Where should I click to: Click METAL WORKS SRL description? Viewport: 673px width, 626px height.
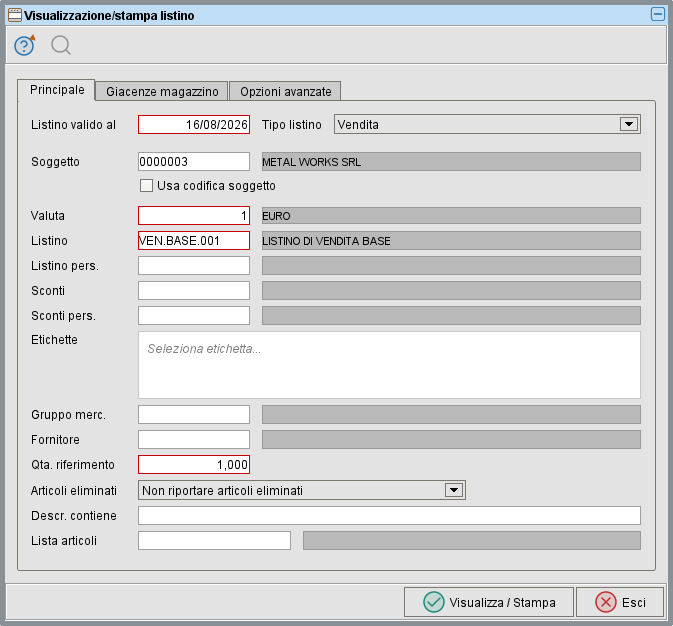(x=451, y=161)
